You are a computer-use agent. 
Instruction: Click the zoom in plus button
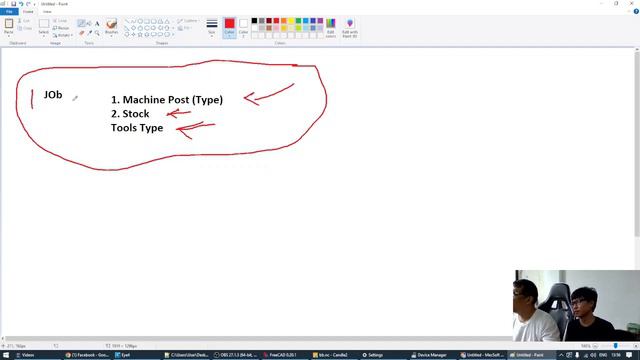point(636,346)
